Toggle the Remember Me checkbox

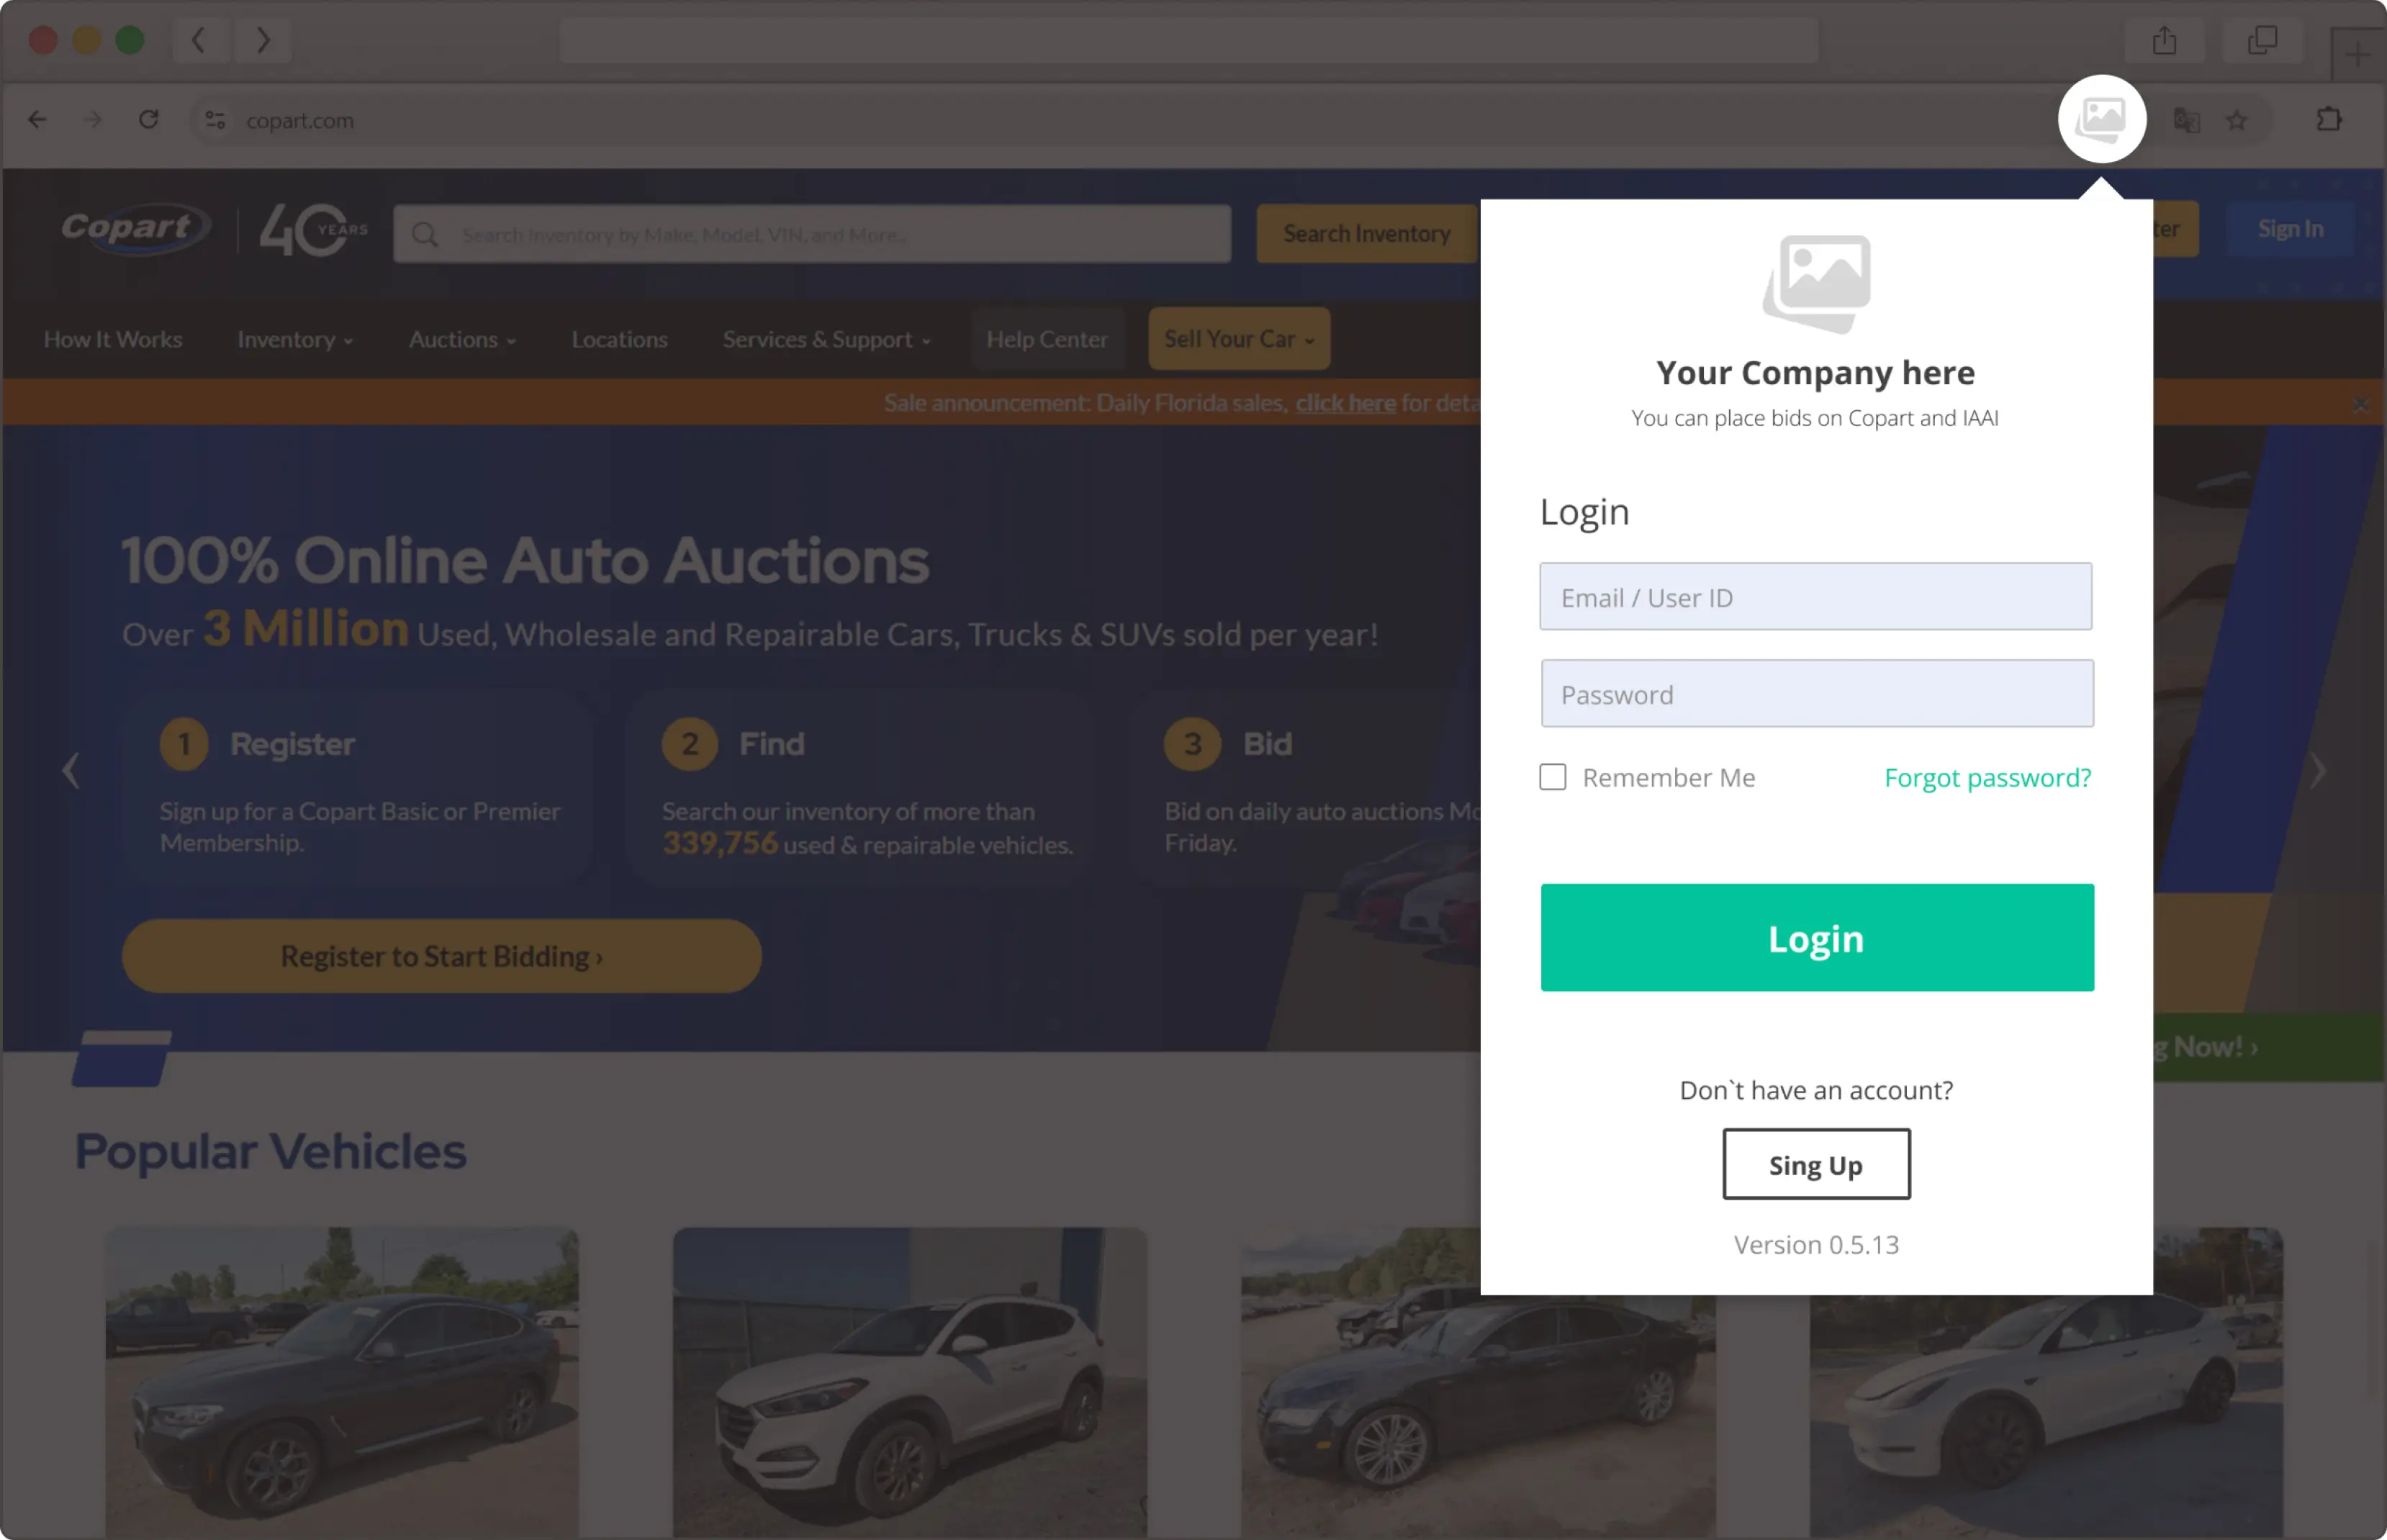(1552, 778)
